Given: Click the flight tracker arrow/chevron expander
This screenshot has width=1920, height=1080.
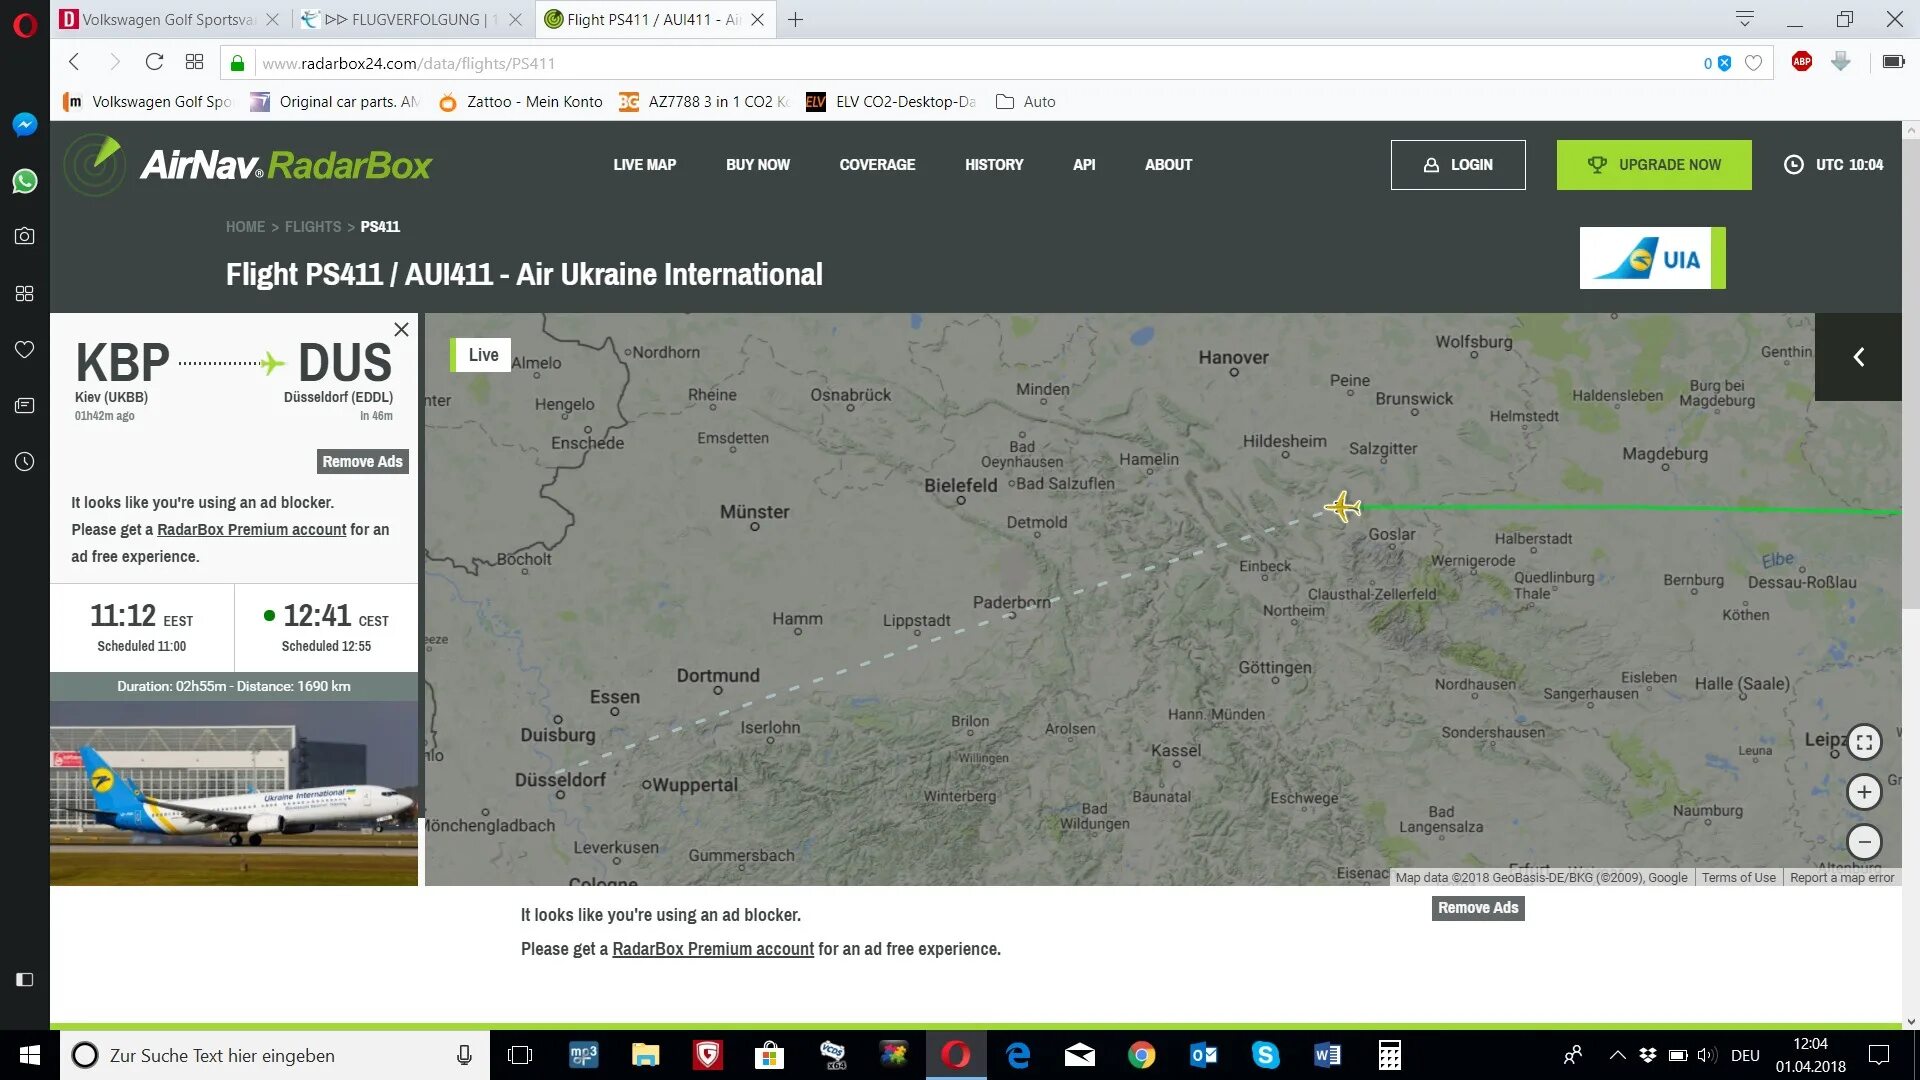Looking at the screenshot, I should tap(1859, 356).
